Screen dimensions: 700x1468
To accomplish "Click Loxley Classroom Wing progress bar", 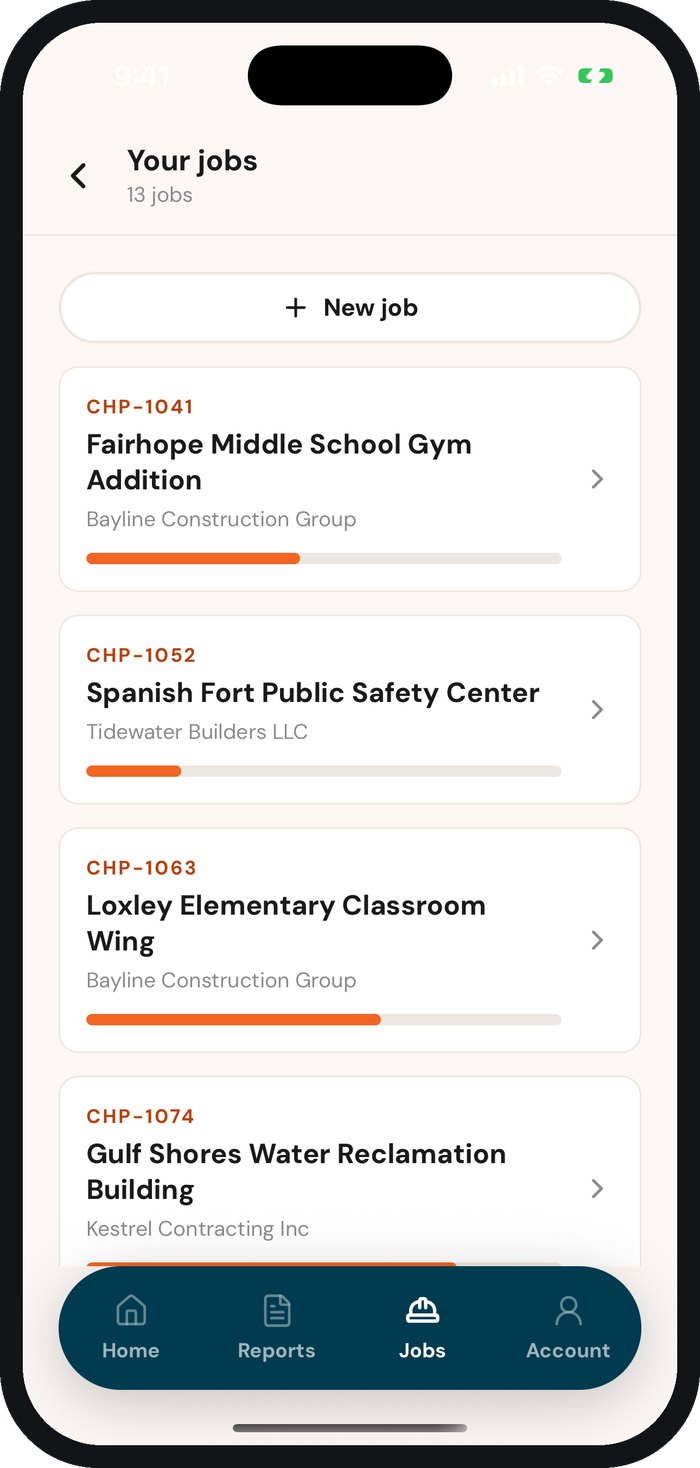I will click(x=324, y=1019).
